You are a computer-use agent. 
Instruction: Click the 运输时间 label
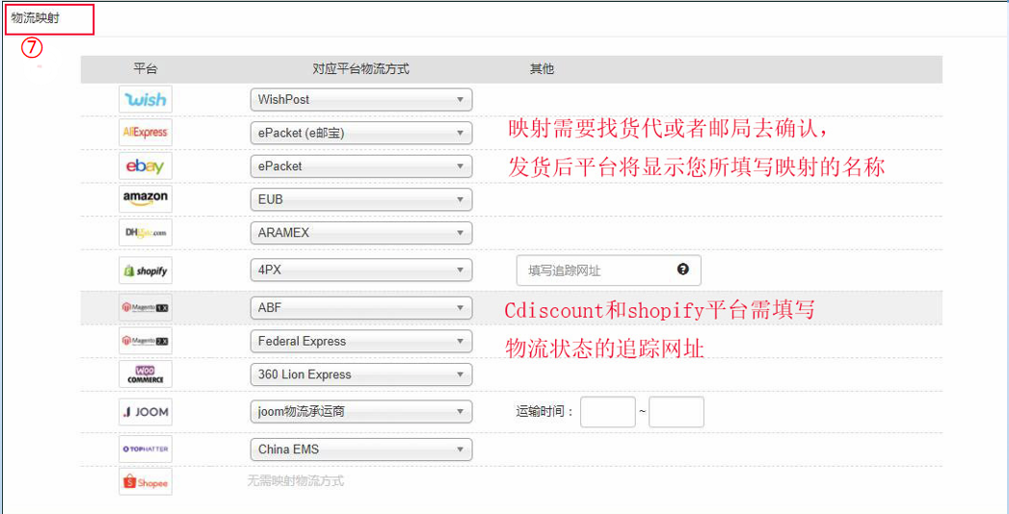pos(544,412)
